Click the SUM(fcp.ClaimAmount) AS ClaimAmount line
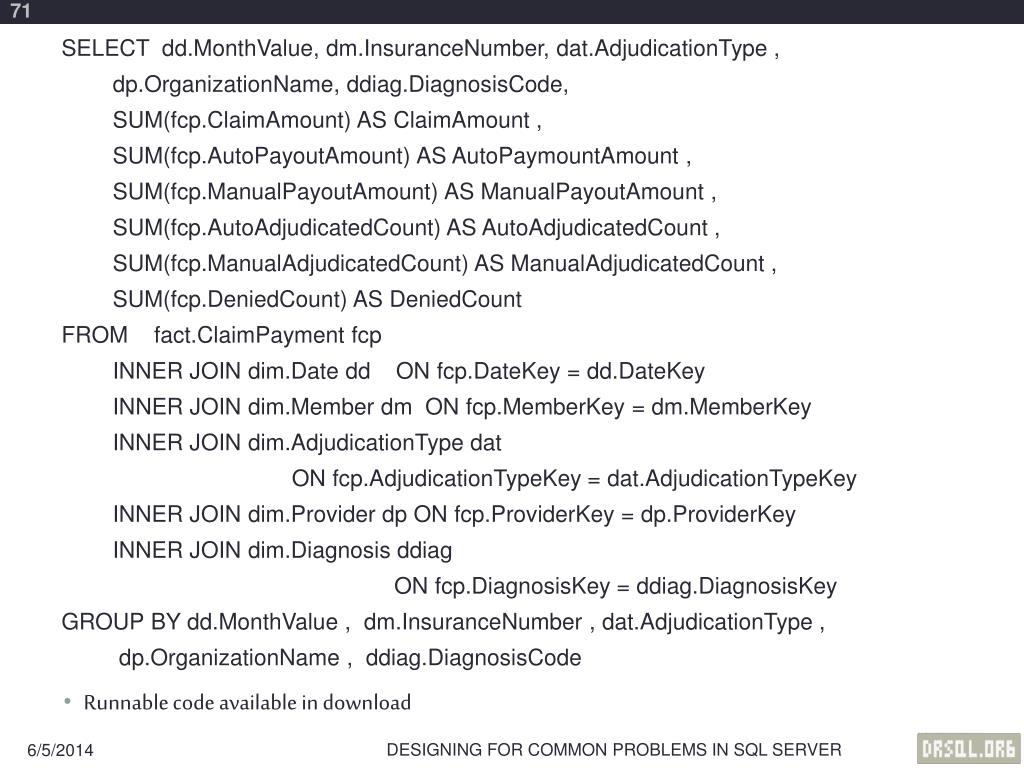Screen dimensions: 1024x768 [x=327, y=120]
